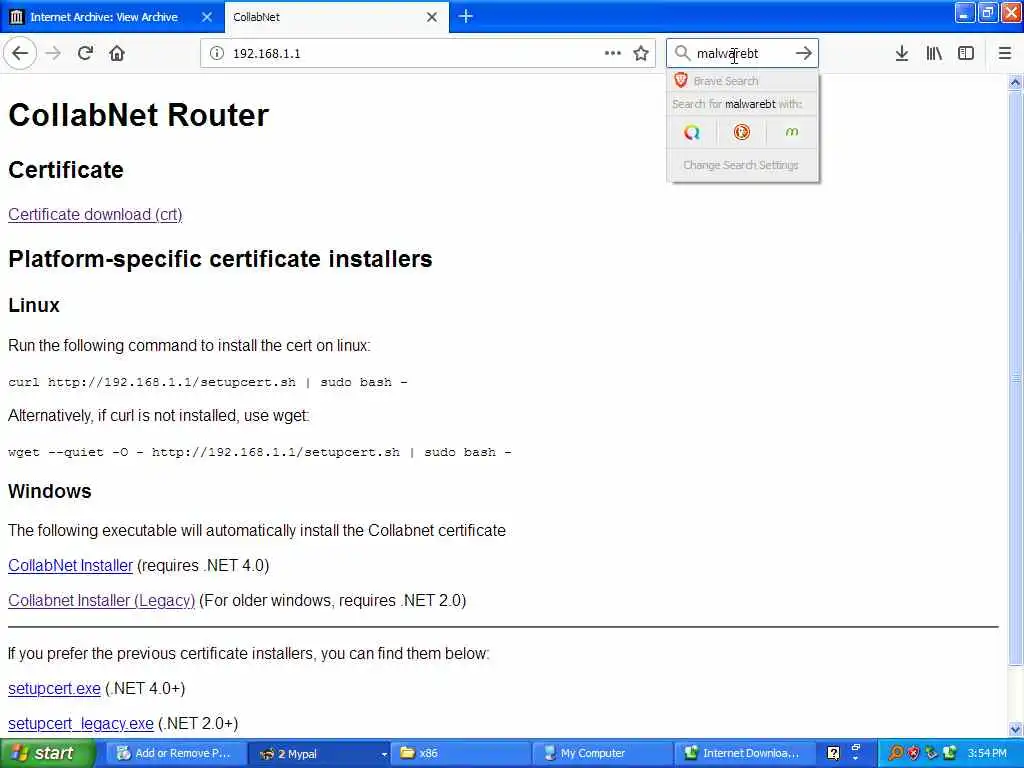Image resolution: width=1024 pixels, height=768 pixels.
Task: Go back with the browser back arrow
Action: pyautogui.click(x=20, y=53)
